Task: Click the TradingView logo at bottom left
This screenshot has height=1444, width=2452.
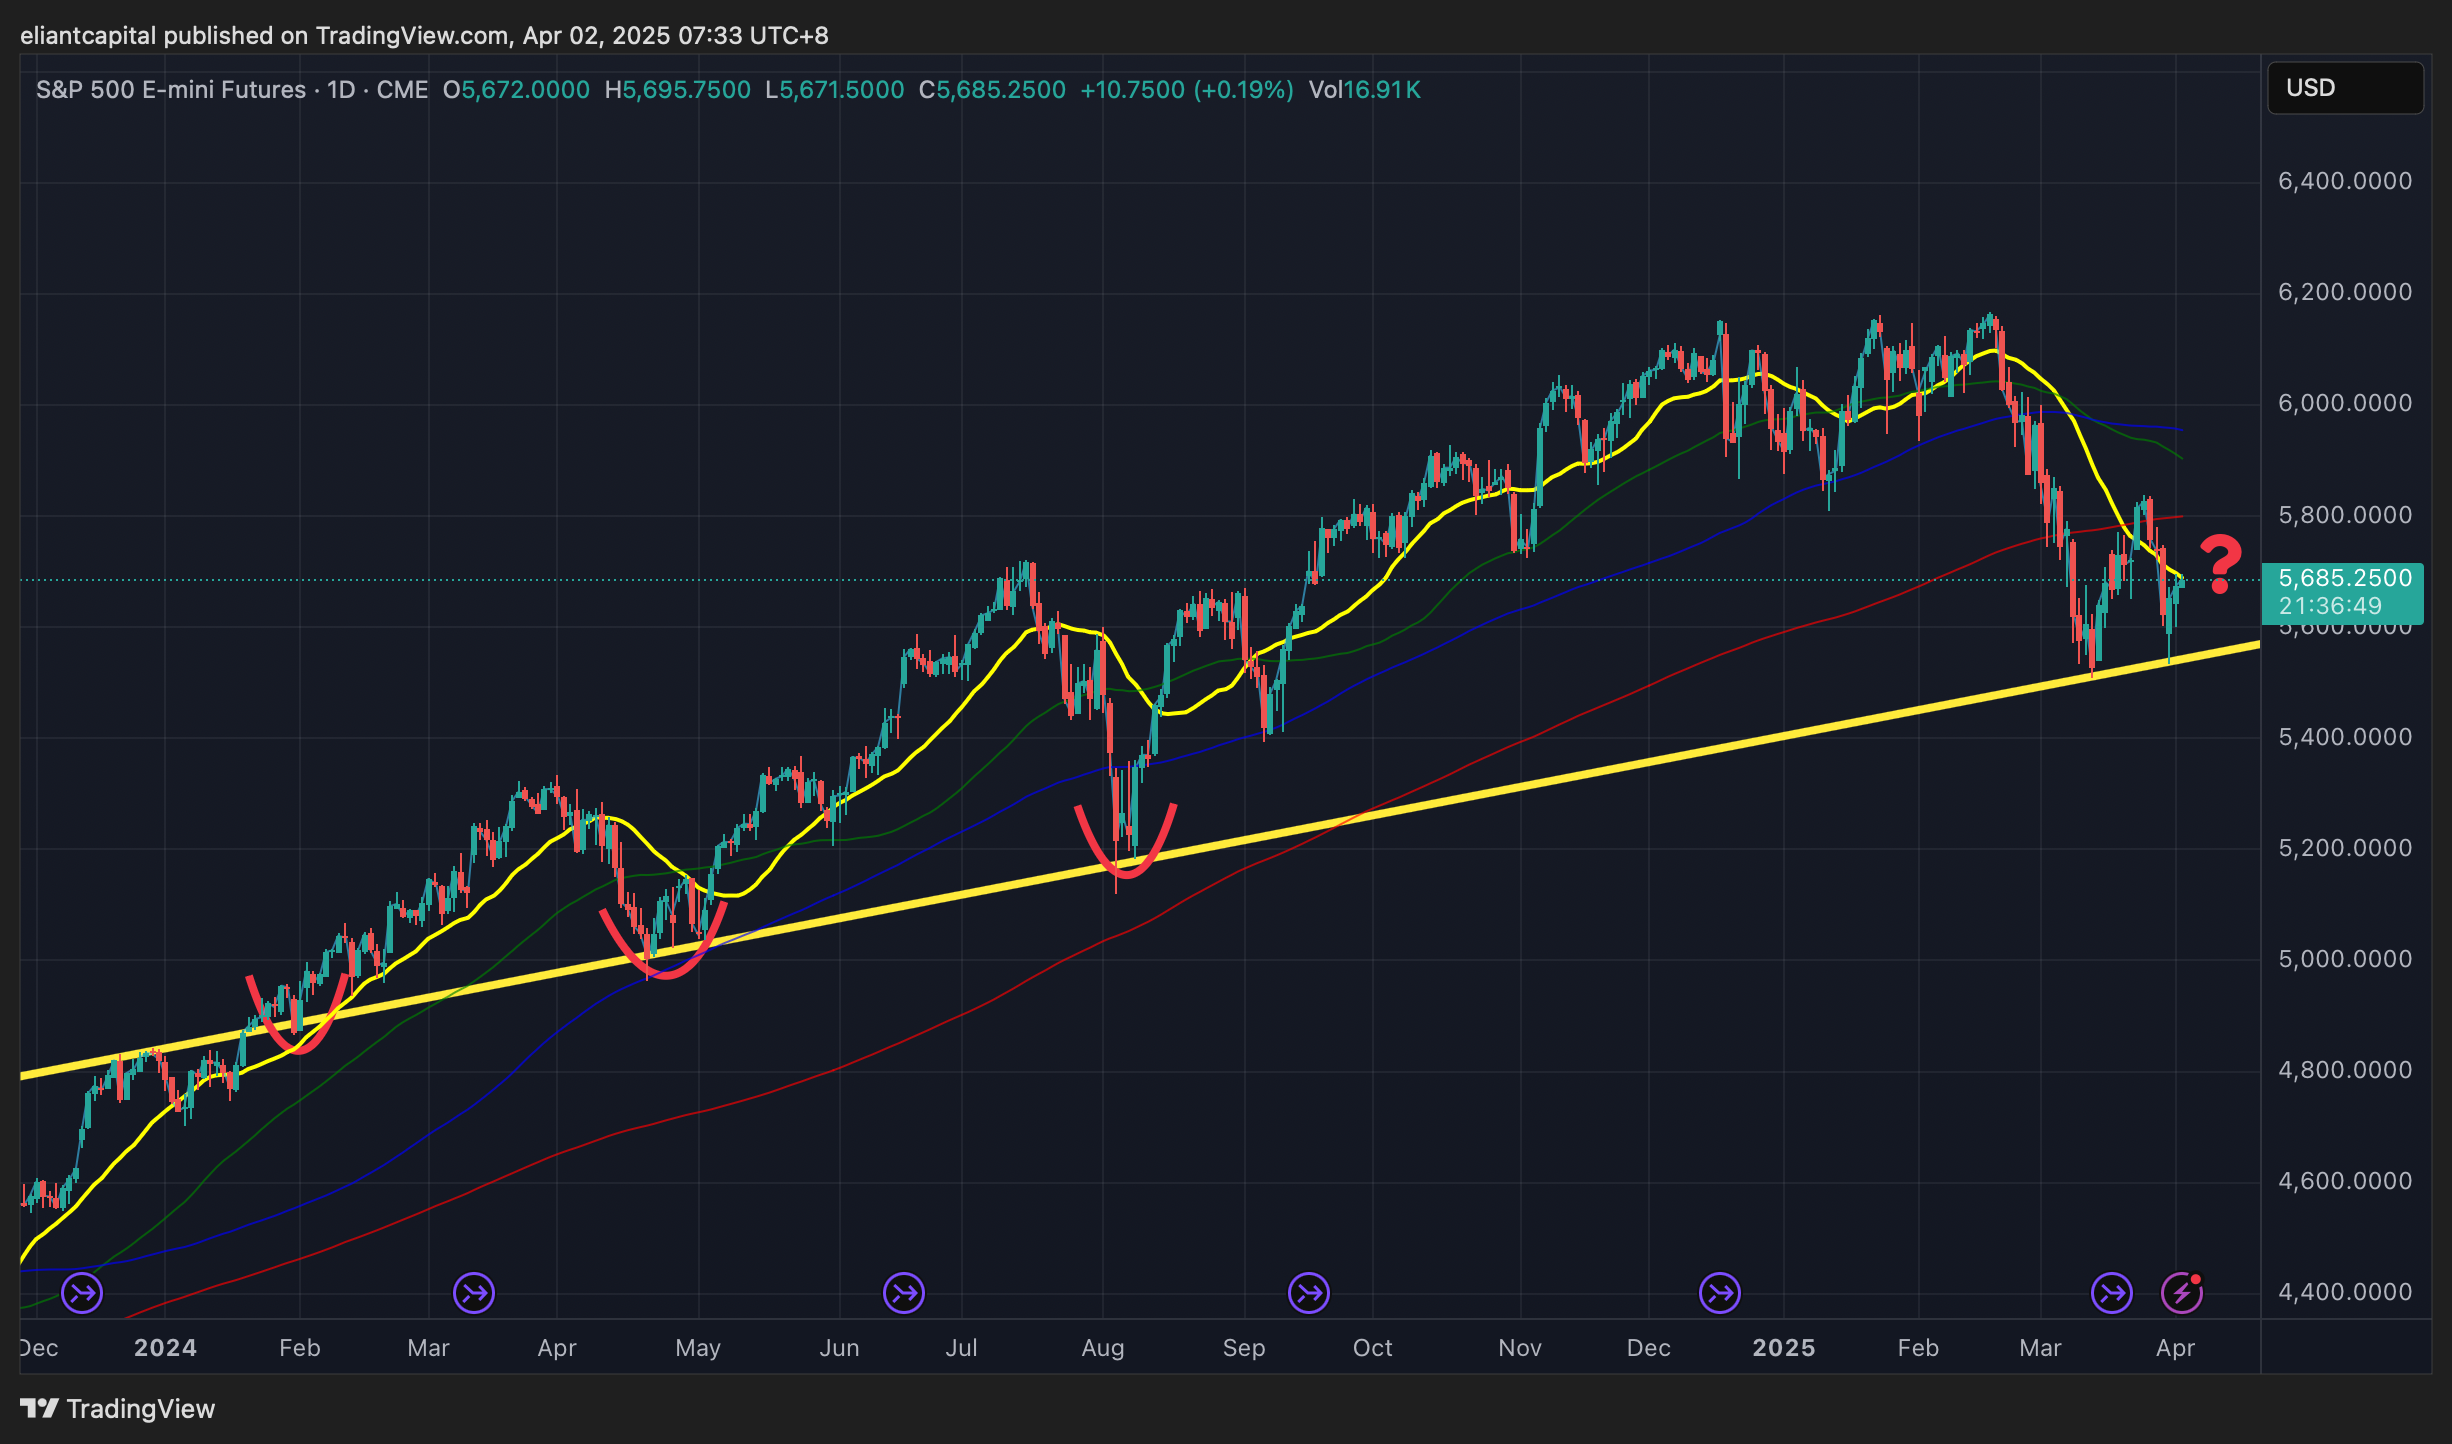Action: [x=118, y=1409]
